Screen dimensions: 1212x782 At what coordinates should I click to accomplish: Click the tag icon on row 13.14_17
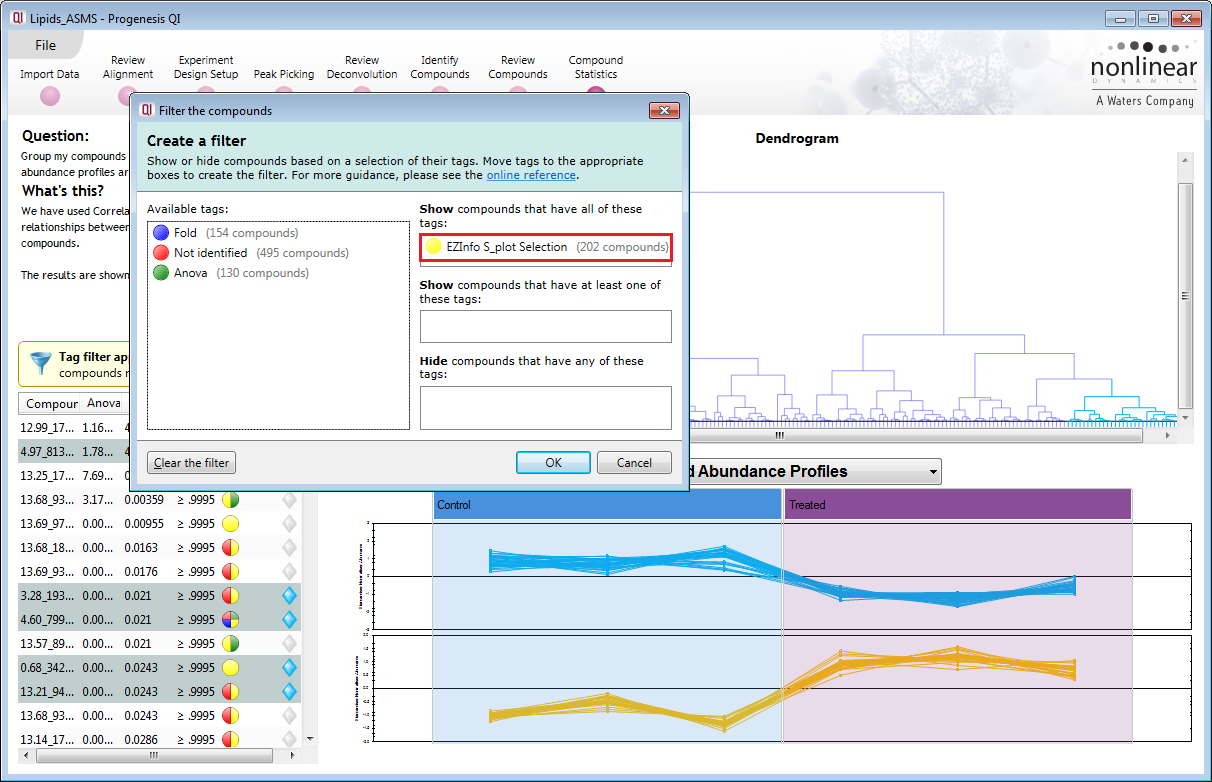pos(230,739)
